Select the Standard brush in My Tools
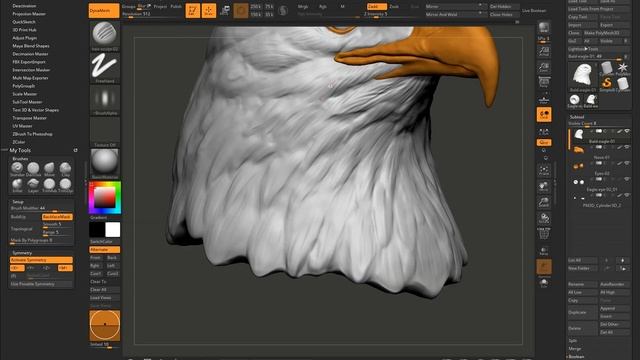 (17, 168)
